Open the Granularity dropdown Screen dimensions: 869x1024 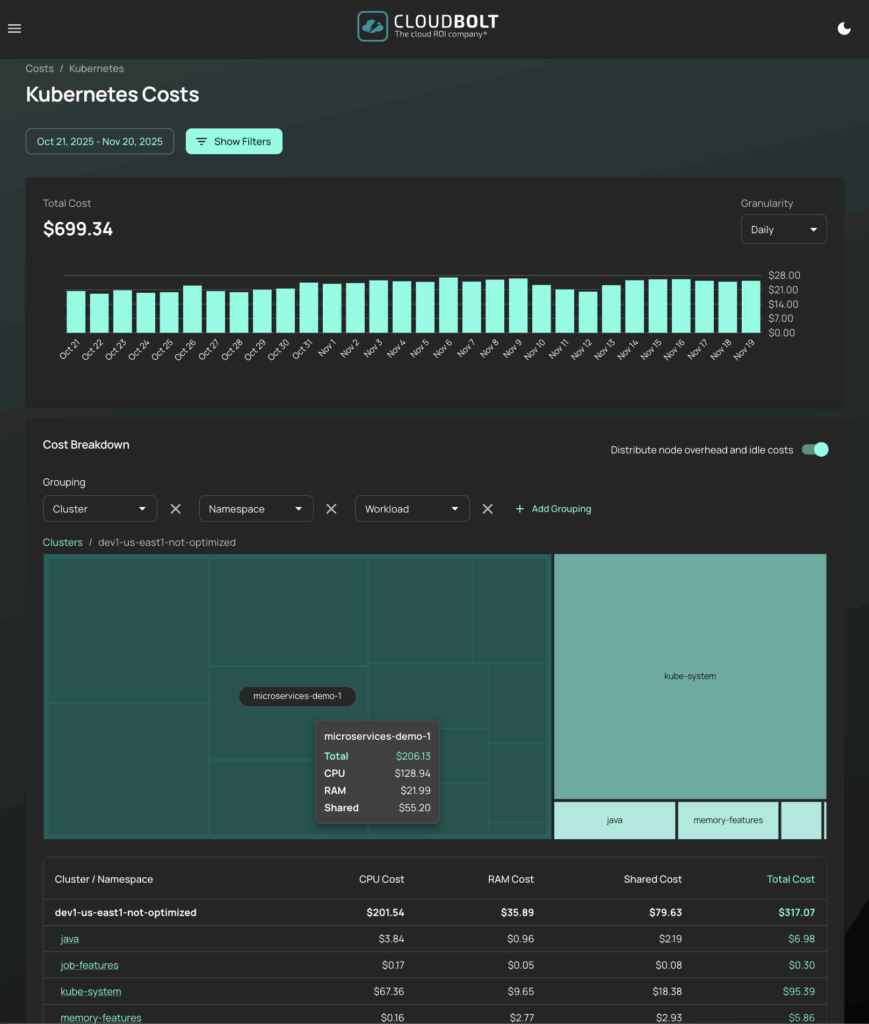click(x=783, y=229)
